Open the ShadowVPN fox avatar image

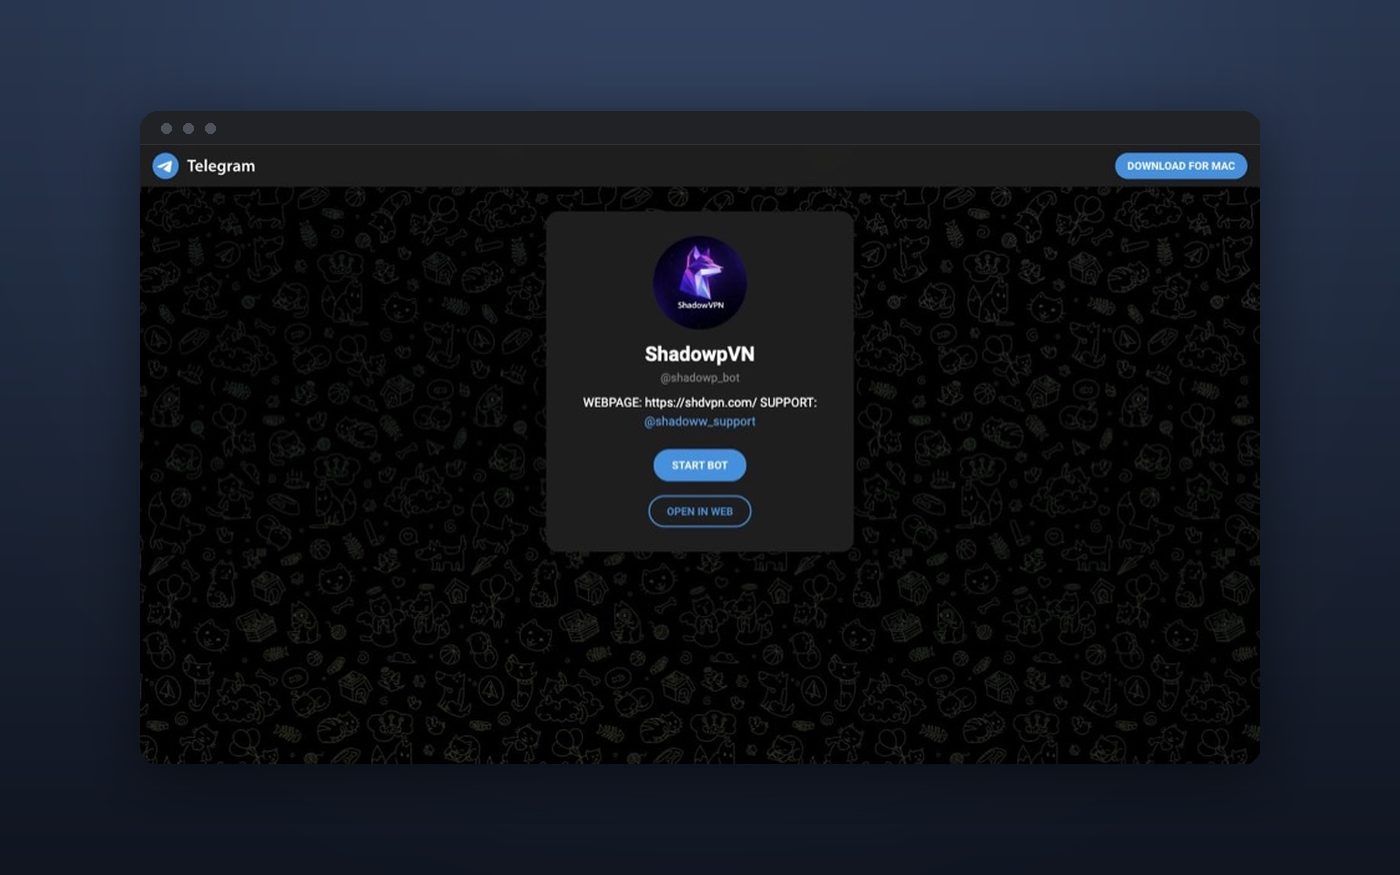click(700, 283)
